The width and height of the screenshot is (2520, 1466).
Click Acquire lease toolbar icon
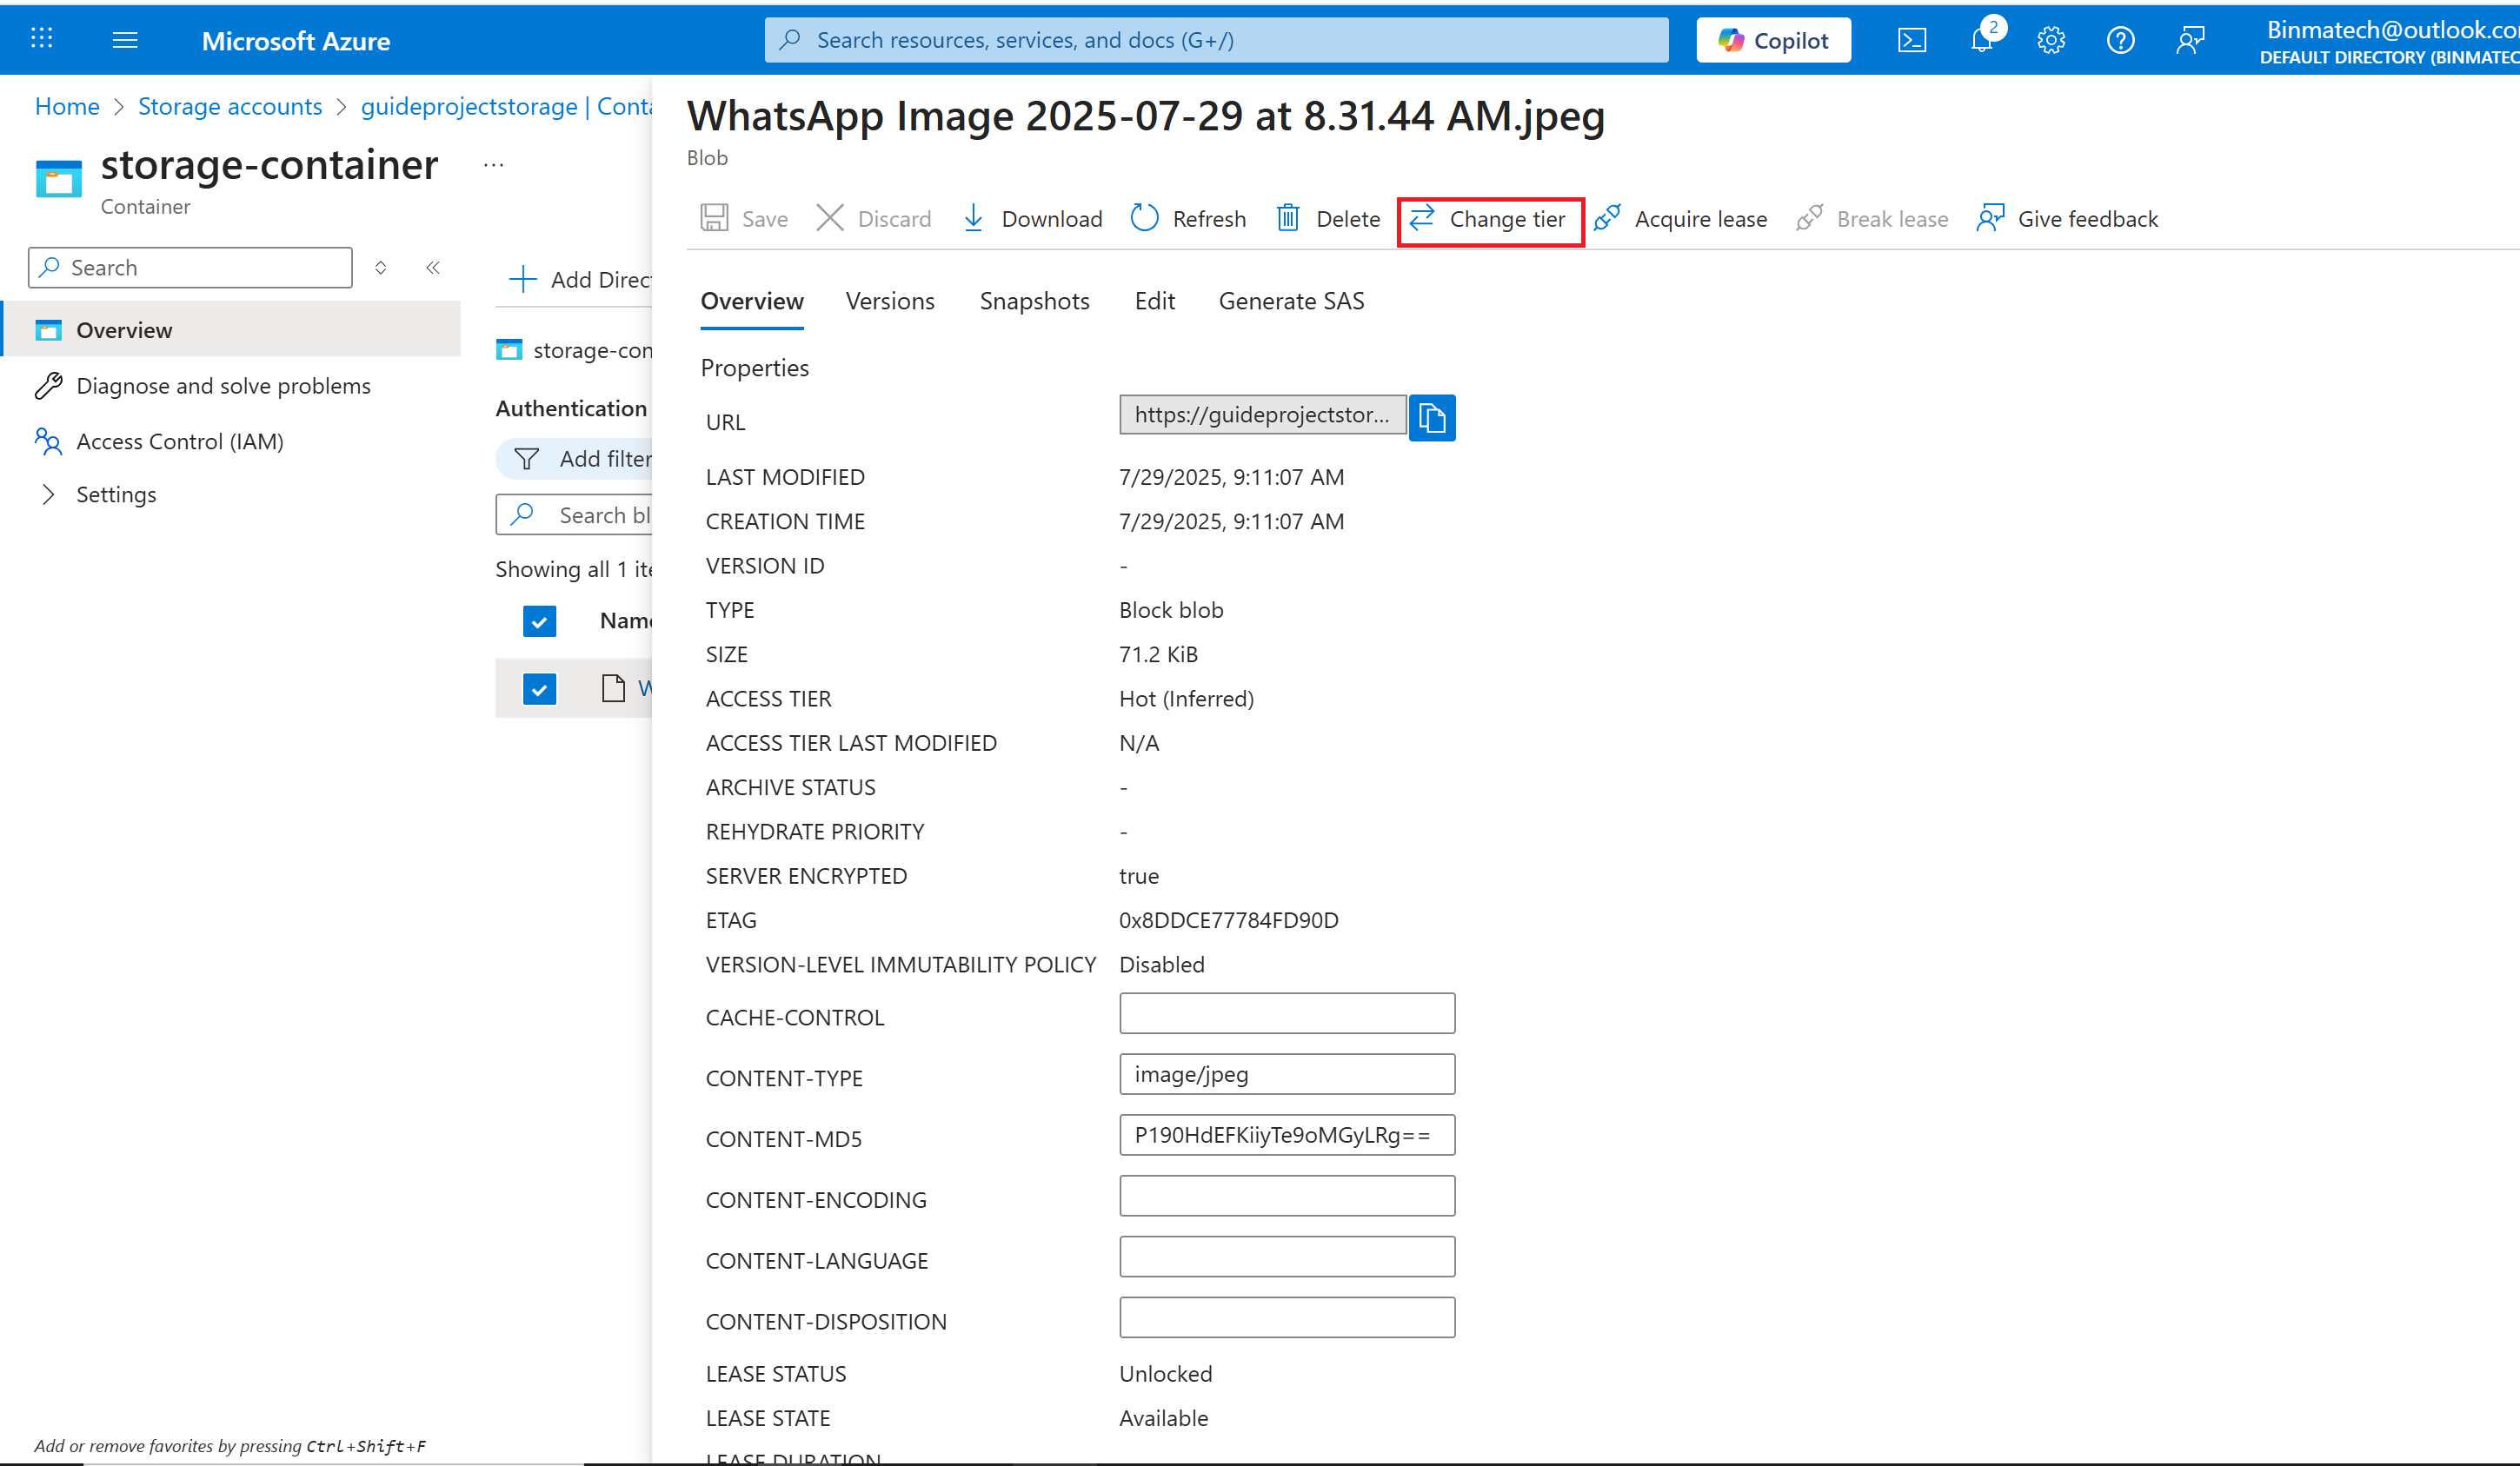point(1607,219)
